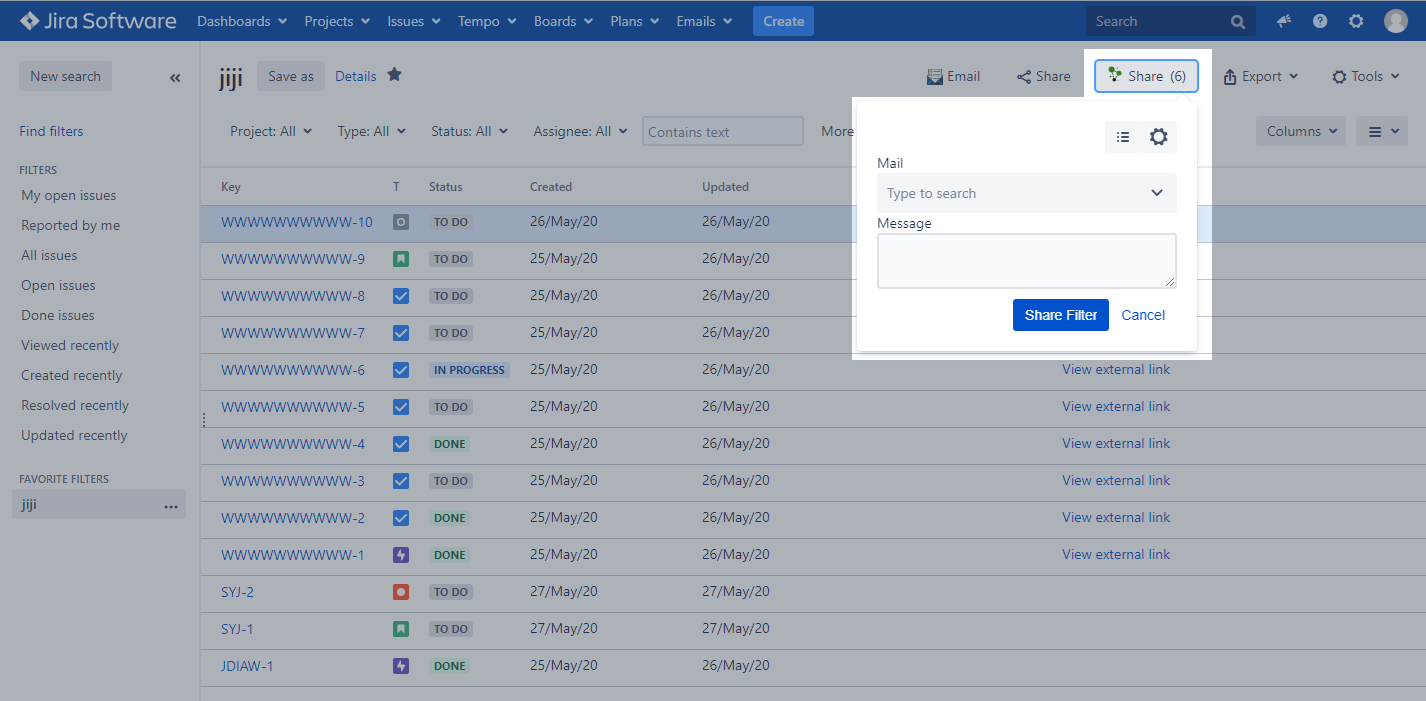Click the list icon in share popup
The image size is (1426, 701).
click(1123, 137)
